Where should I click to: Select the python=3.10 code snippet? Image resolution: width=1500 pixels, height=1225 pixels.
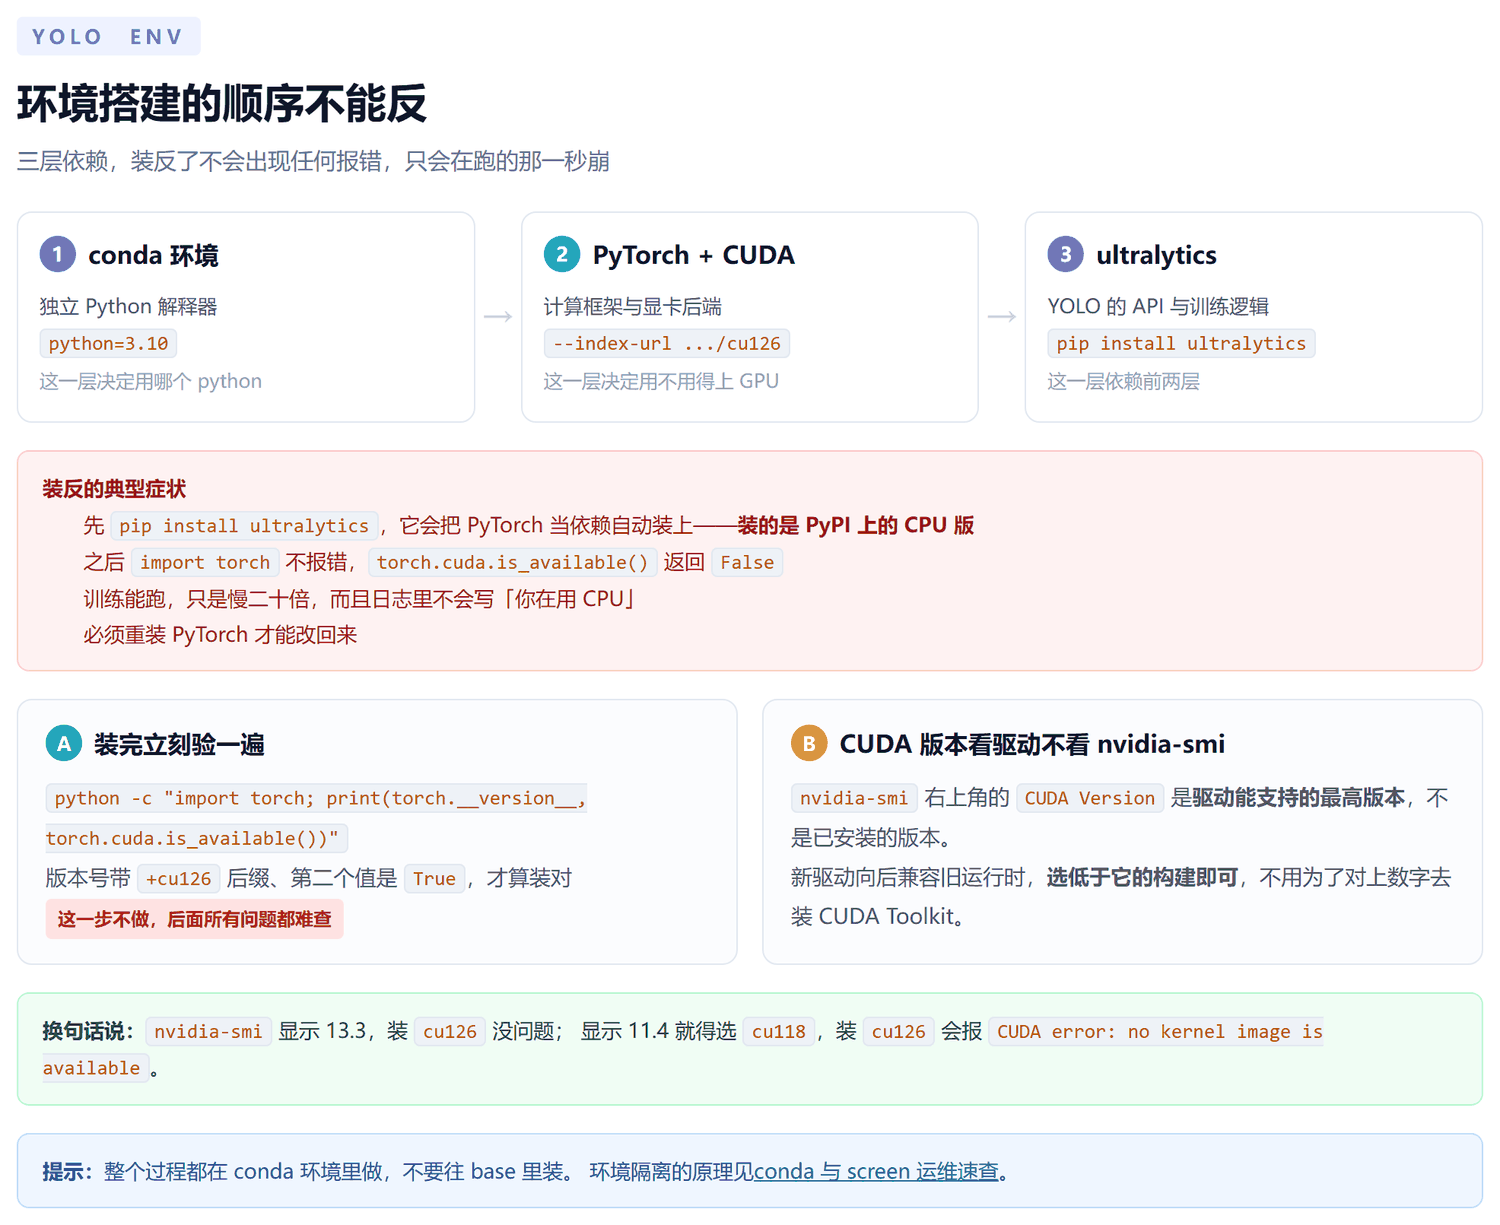pyautogui.click(x=108, y=343)
